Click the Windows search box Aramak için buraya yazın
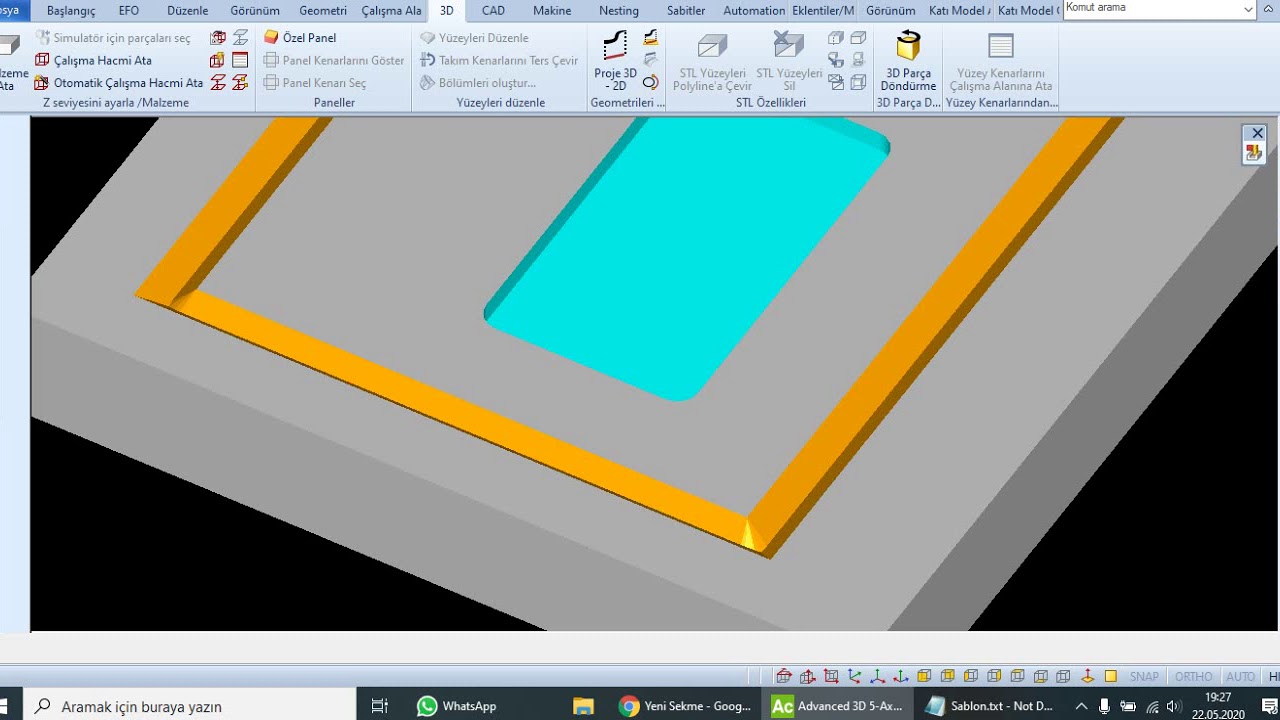1280x720 pixels. click(x=189, y=706)
